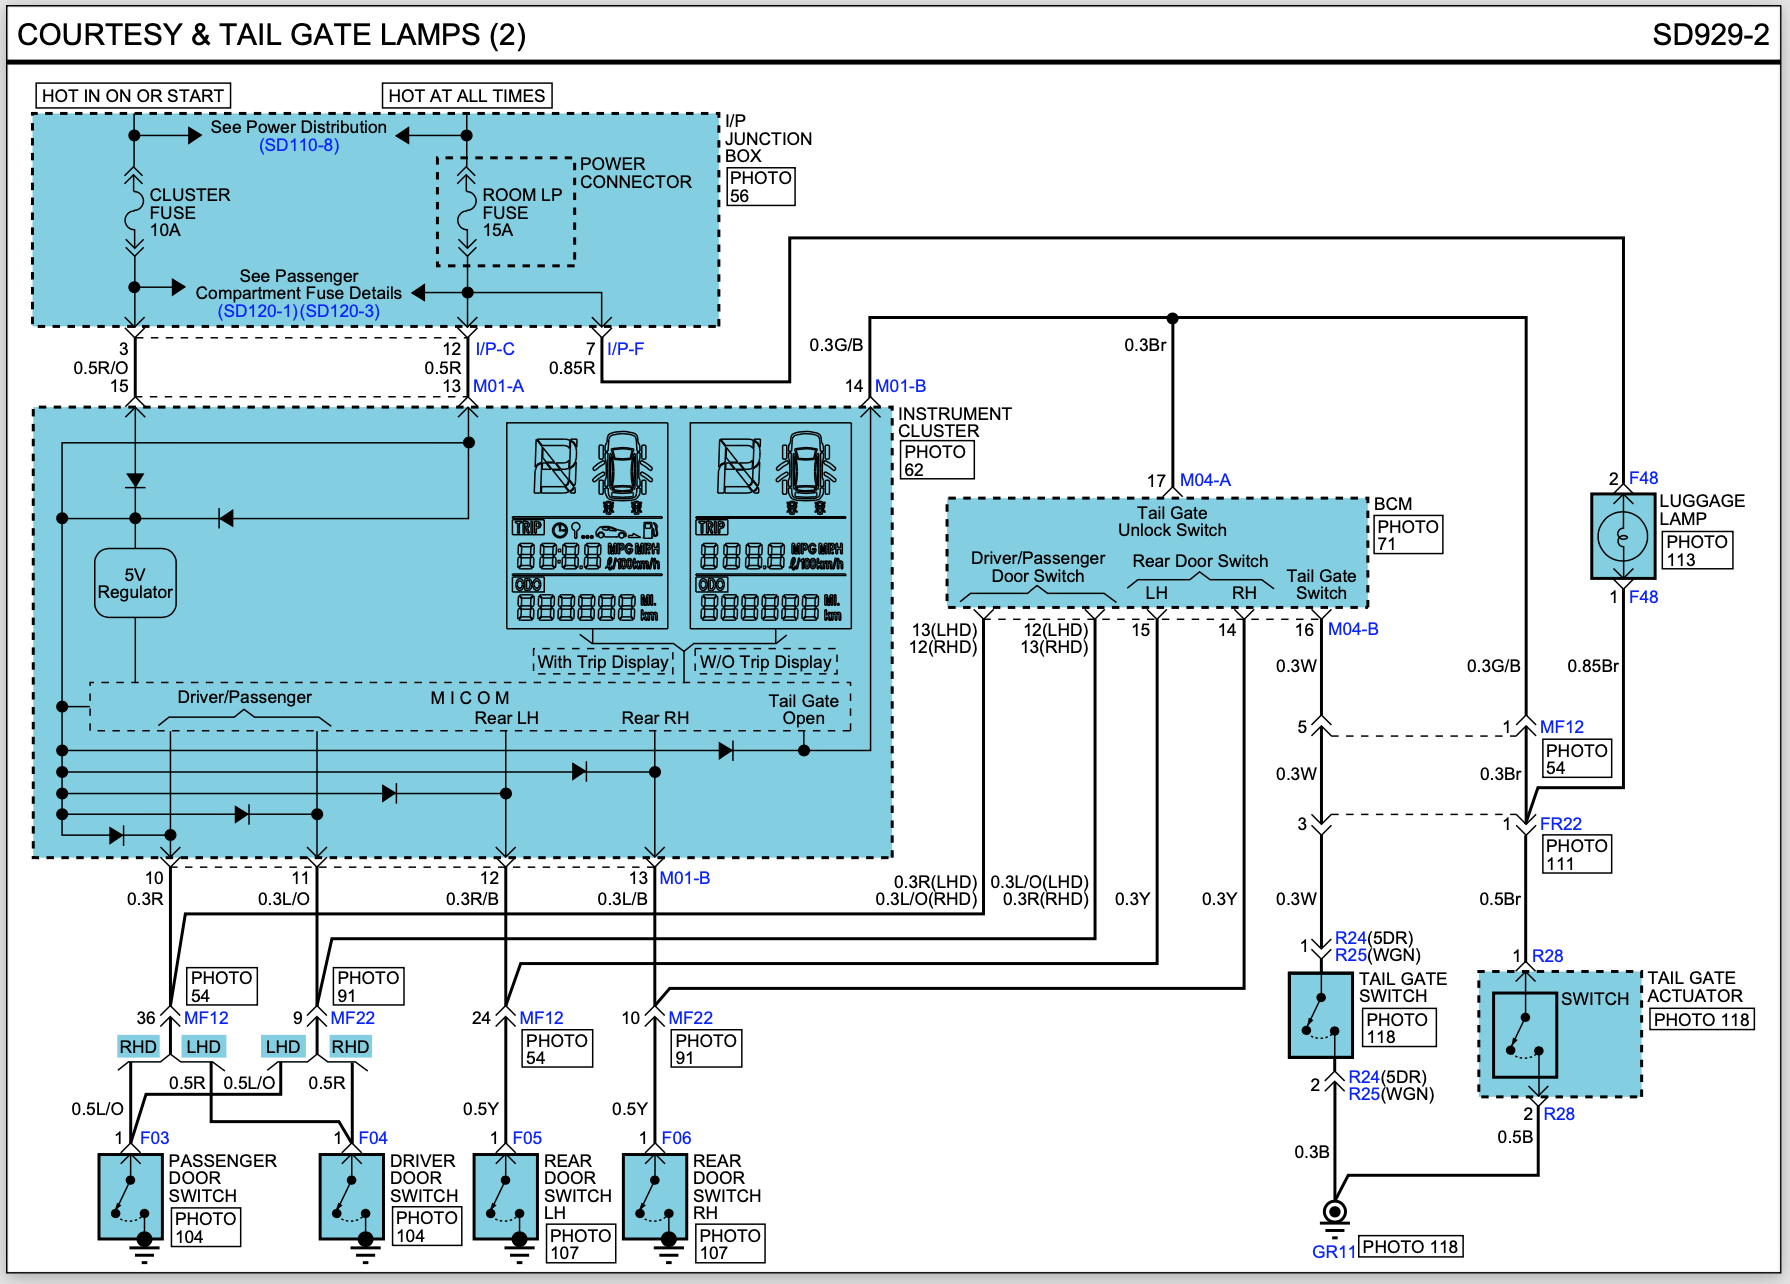Click the rear door switch RH symbol
Viewport: 1790px width, 1284px height.
[655, 1196]
